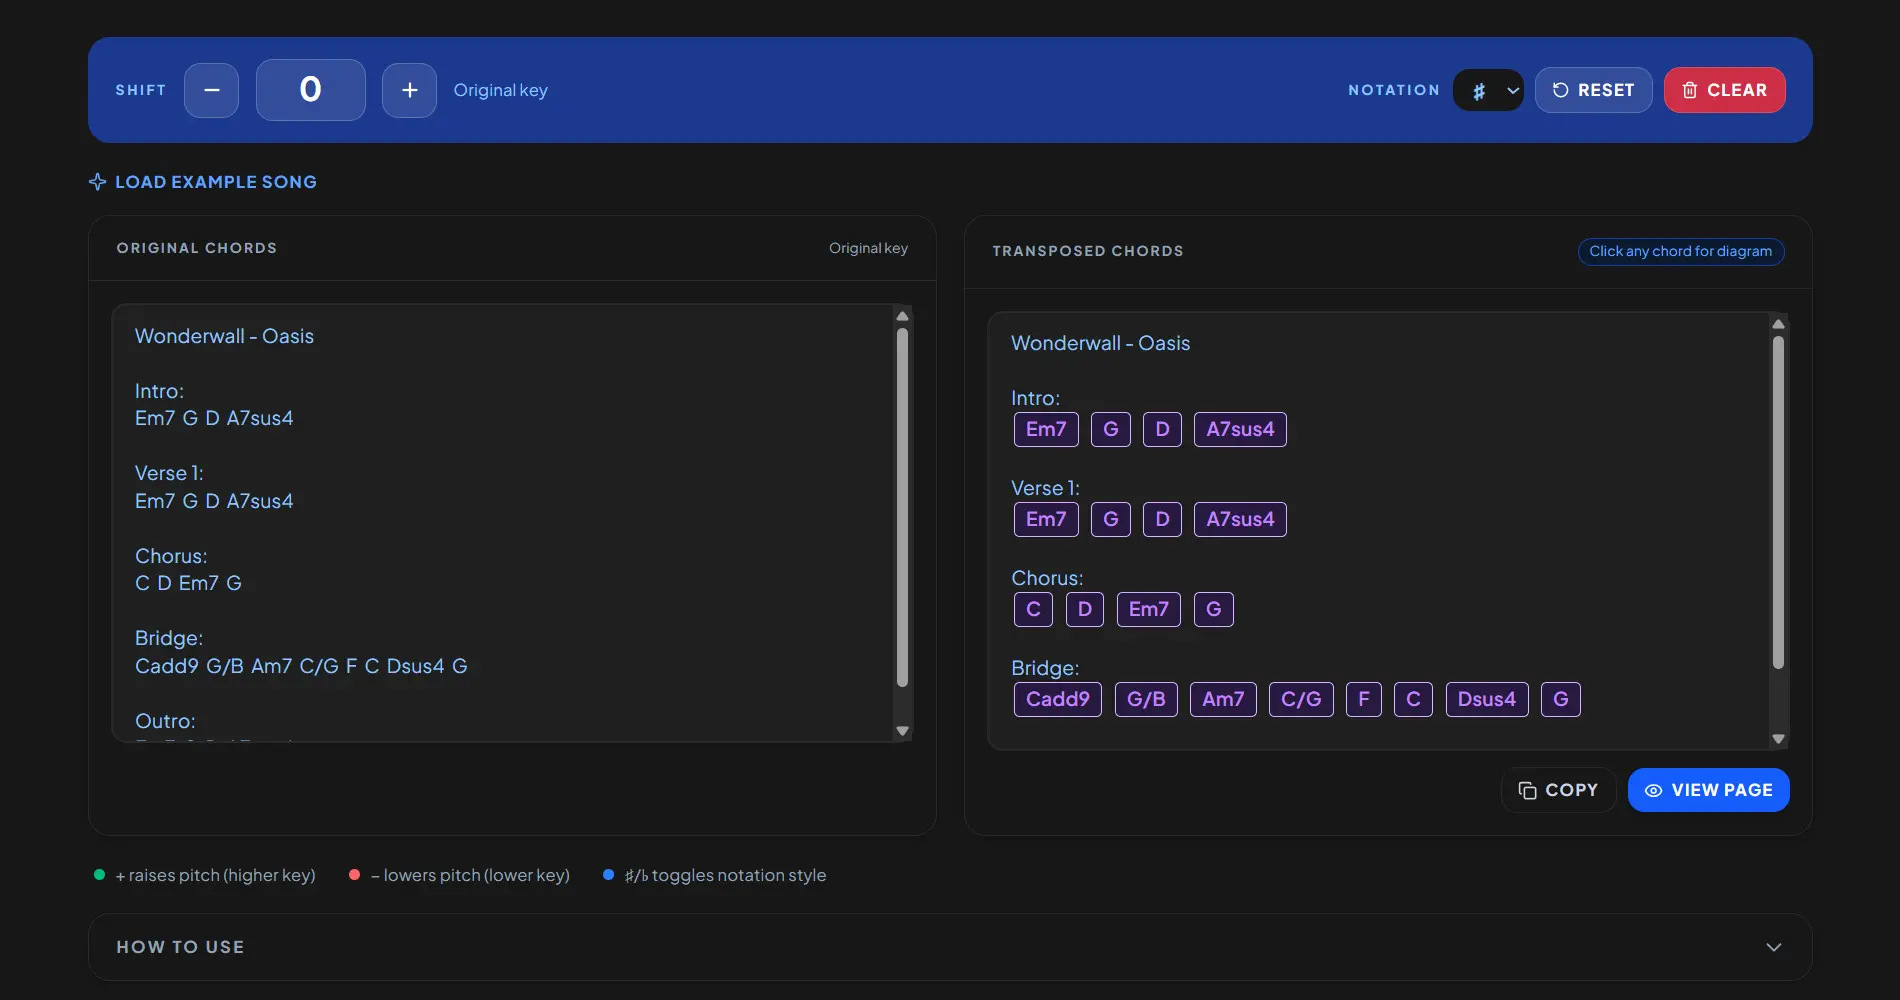Copy the transposed chords
The width and height of the screenshot is (1900, 1000).
pos(1558,790)
